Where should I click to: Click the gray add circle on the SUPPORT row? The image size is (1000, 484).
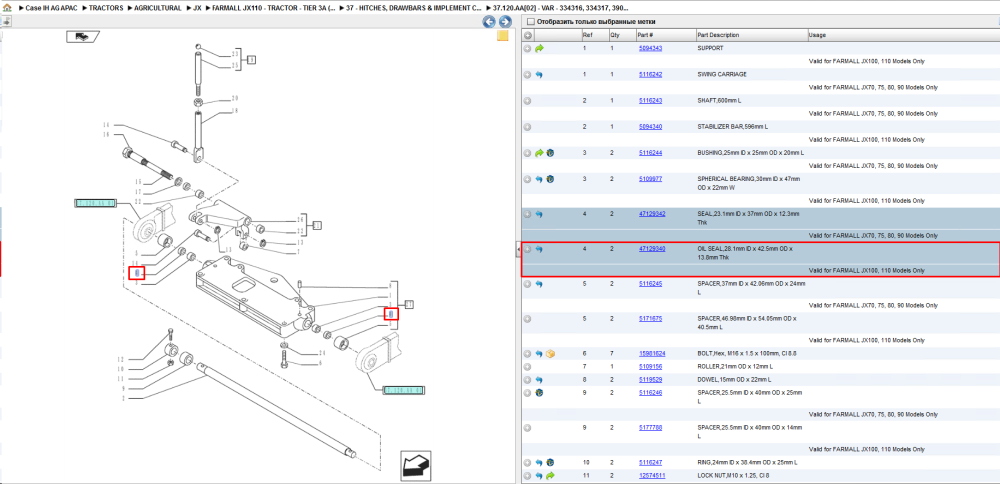pos(527,48)
